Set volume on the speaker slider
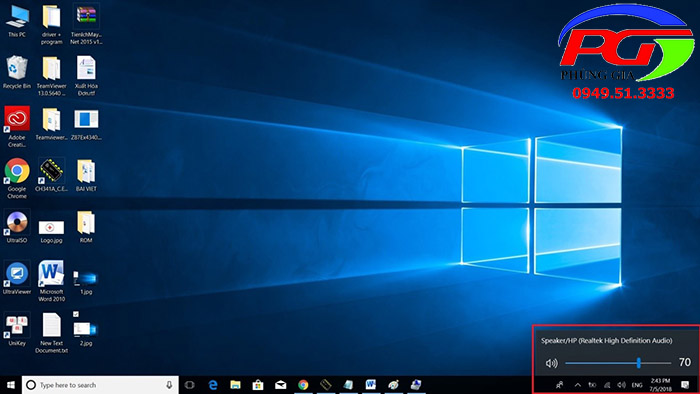This screenshot has height=394, width=700. tap(618, 363)
